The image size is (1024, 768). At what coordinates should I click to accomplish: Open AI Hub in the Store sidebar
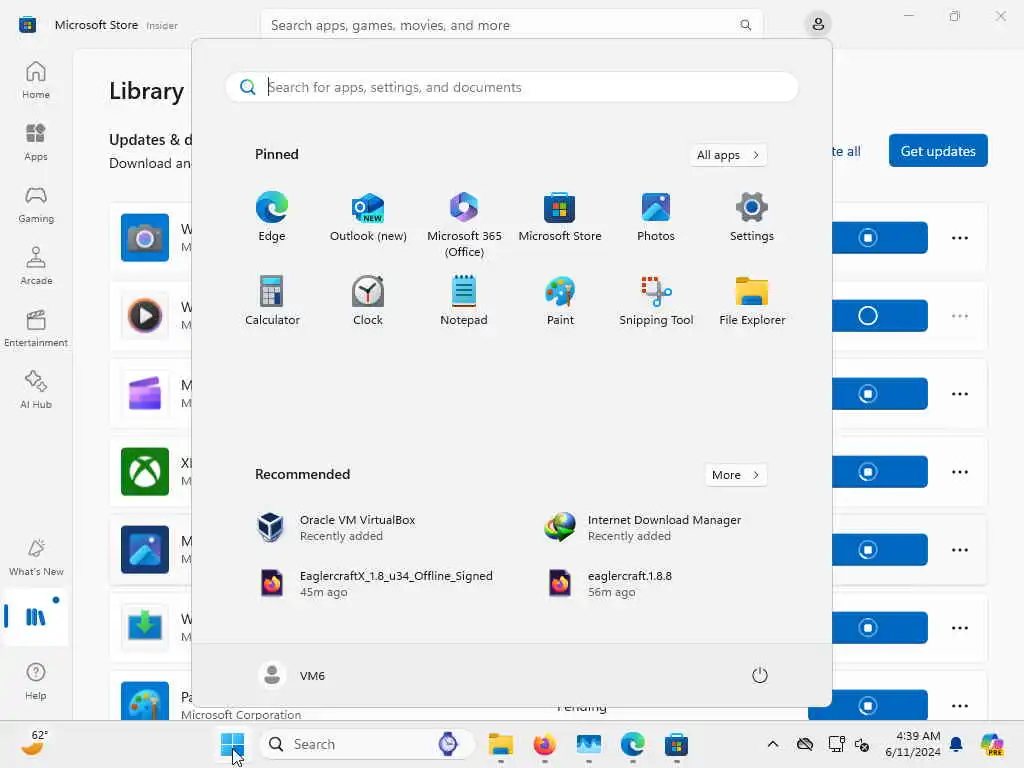pyautogui.click(x=36, y=391)
